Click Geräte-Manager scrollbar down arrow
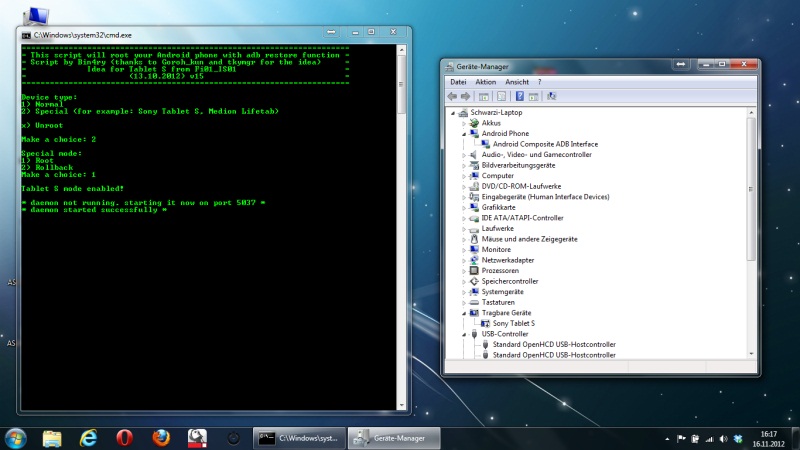This screenshot has width=800, height=450. pyautogui.click(x=751, y=354)
